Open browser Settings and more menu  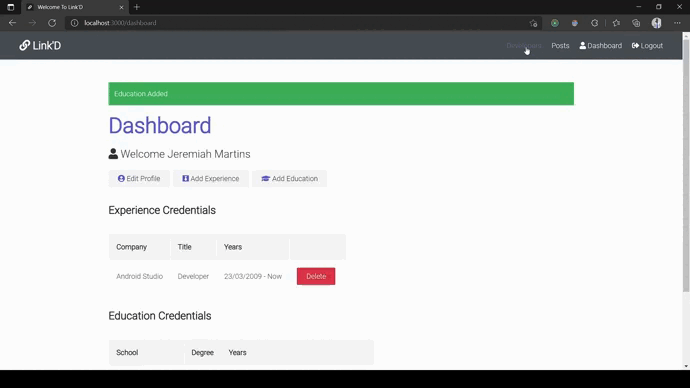tap(677, 23)
